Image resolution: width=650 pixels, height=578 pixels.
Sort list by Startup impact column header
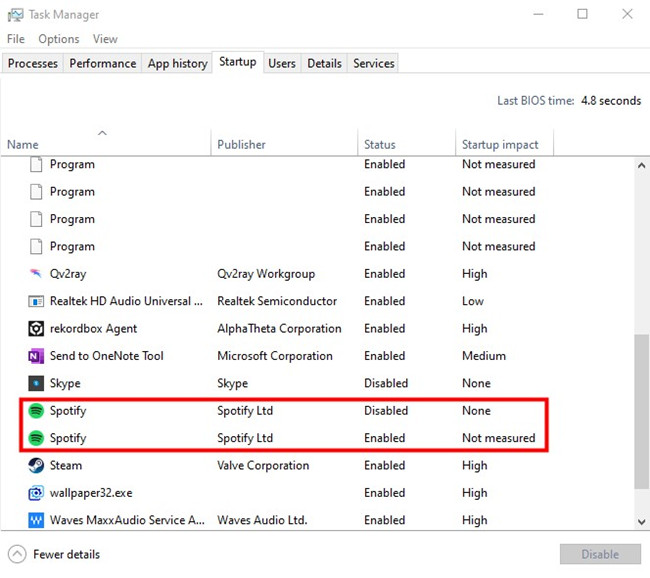[x=504, y=144]
